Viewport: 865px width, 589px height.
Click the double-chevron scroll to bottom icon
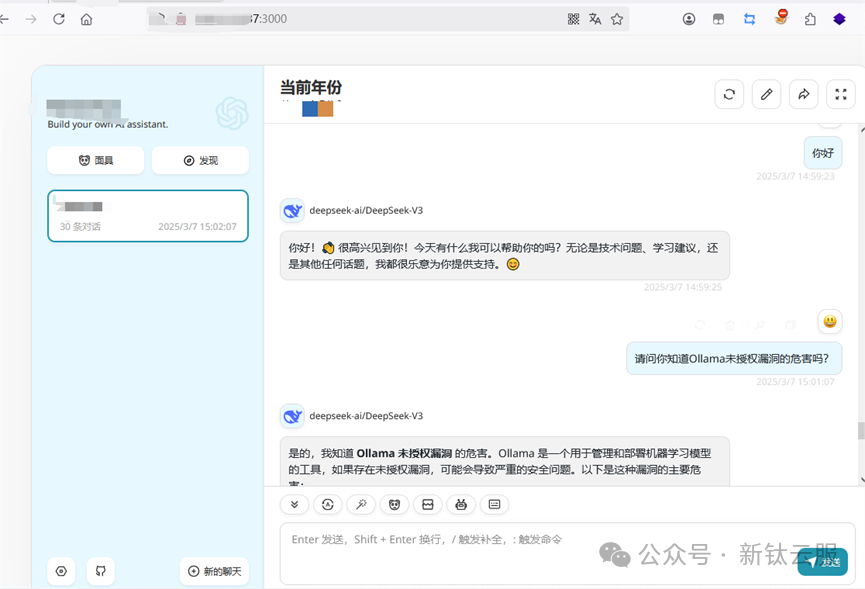[294, 504]
